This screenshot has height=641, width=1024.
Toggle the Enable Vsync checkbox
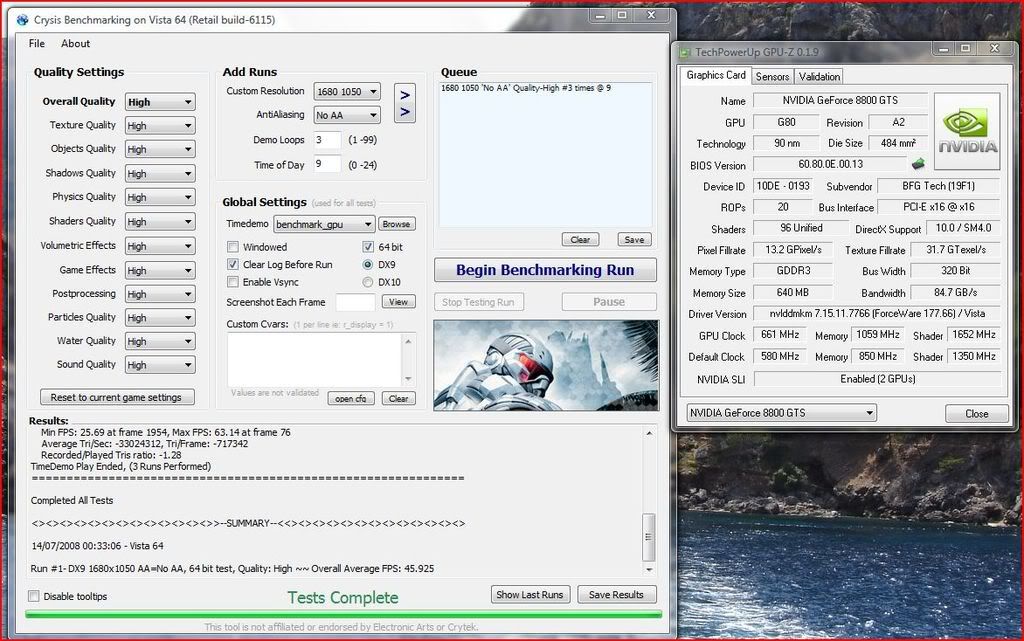coord(233,283)
